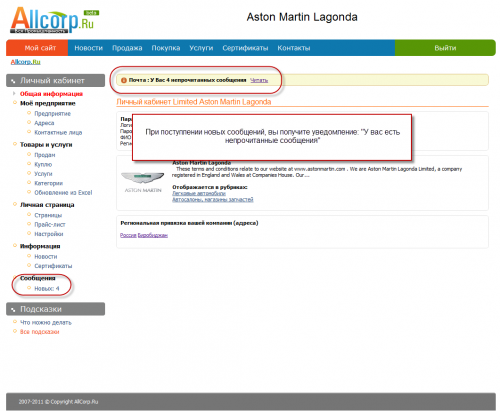Open the Новости menu item
This screenshot has width=500, height=411.
(88, 48)
